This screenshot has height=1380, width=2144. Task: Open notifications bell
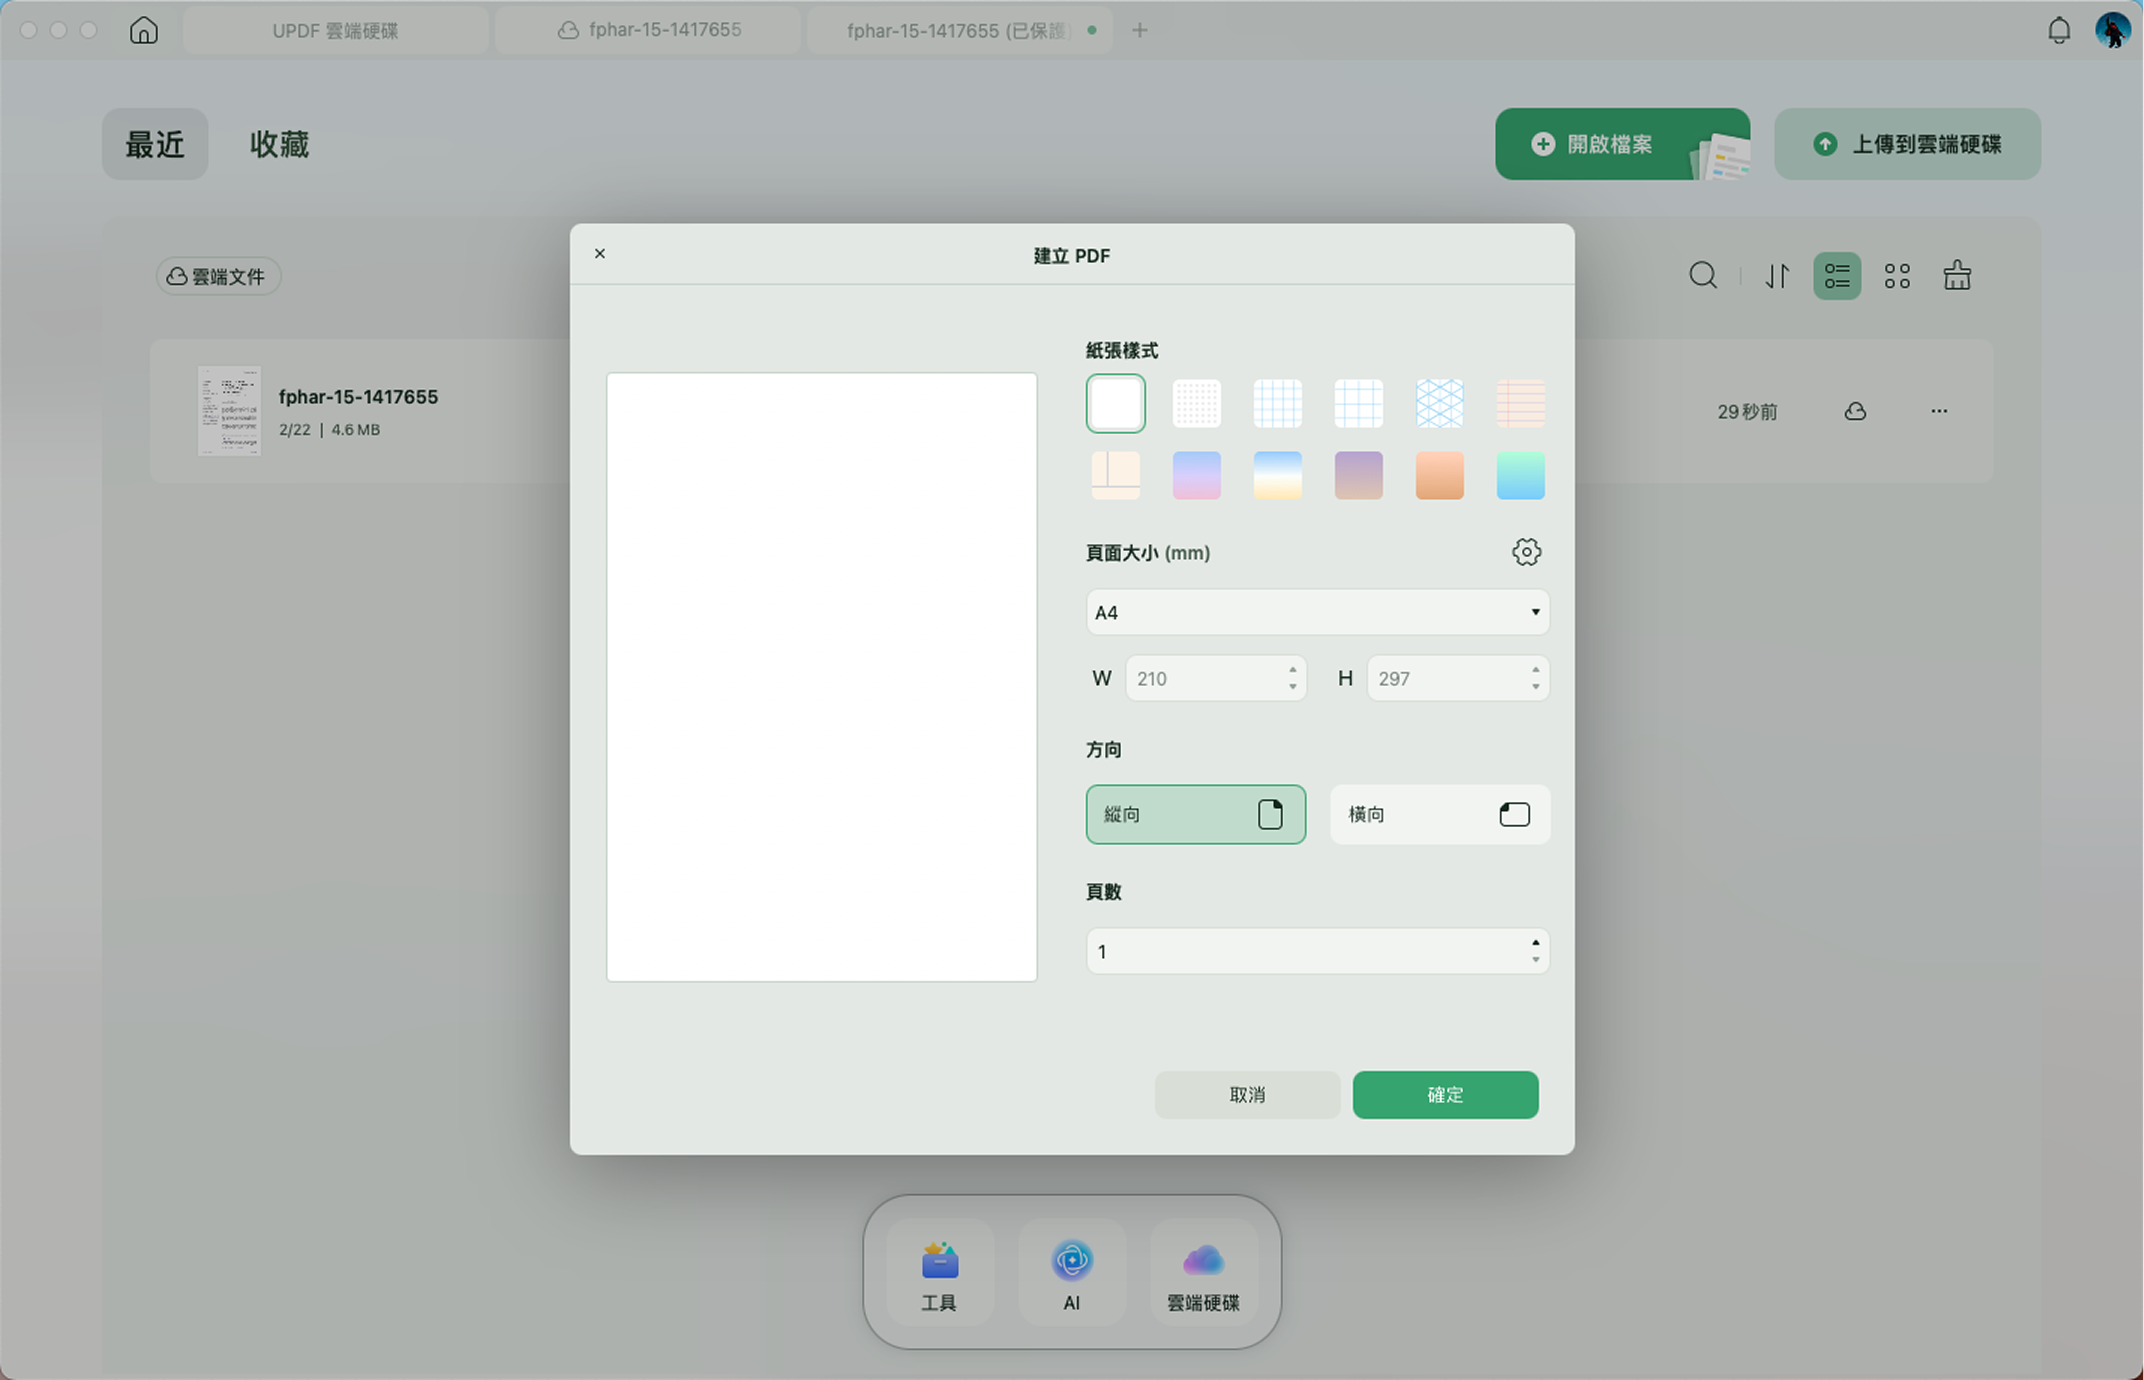(x=2059, y=30)
